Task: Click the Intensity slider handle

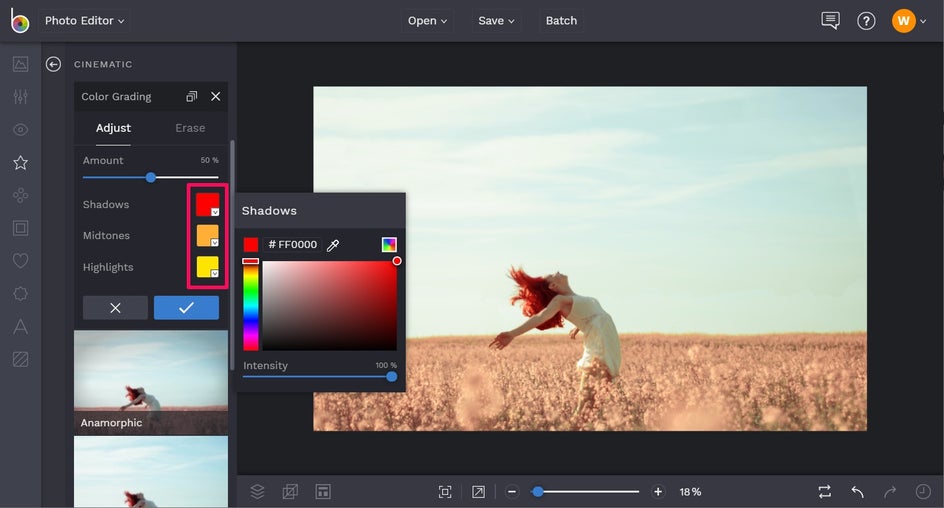Action: (x=391, y=377)
